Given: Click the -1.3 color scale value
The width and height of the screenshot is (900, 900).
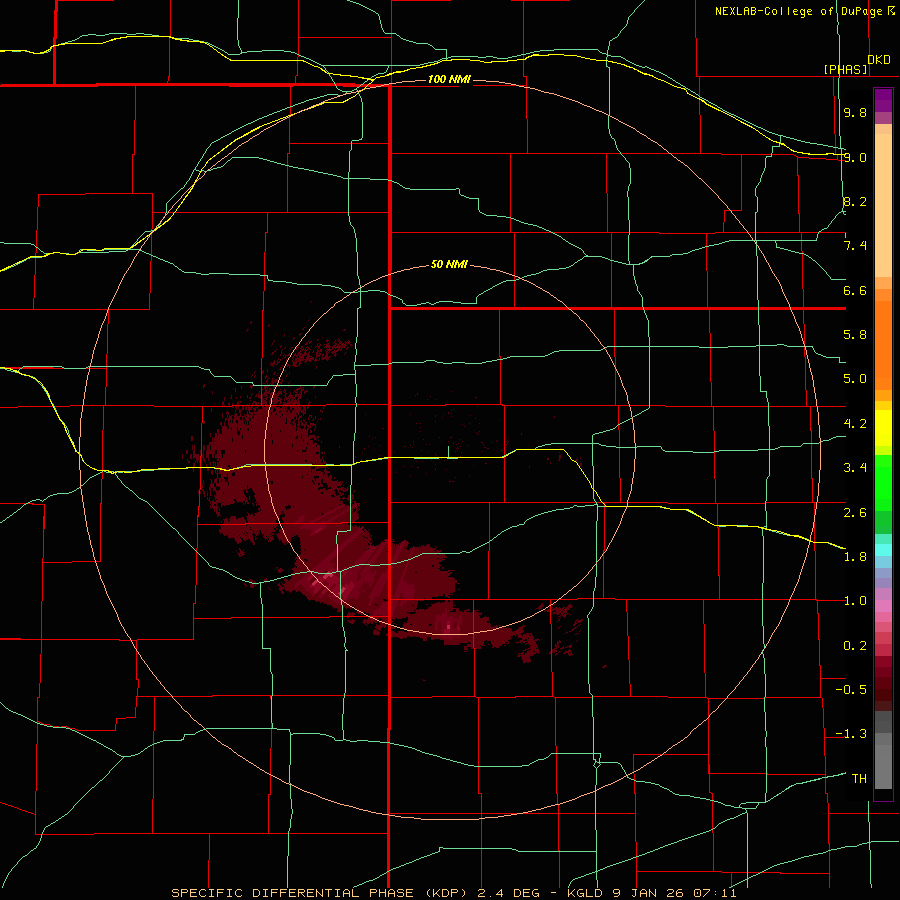Looking at the screenshot, I should [851, 734].
